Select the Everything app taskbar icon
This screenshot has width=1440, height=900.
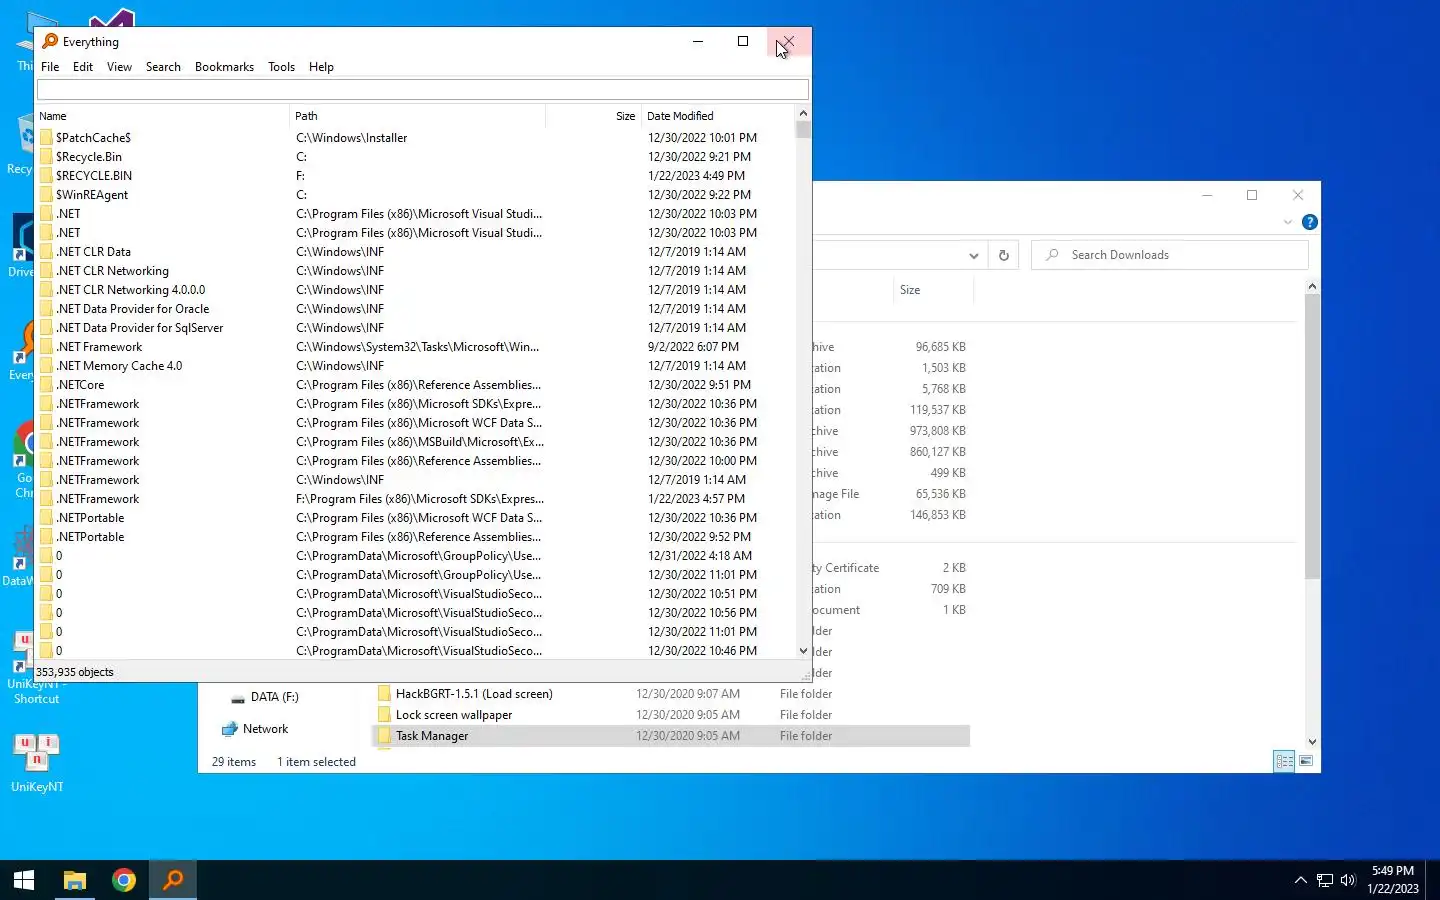(173, 880)
